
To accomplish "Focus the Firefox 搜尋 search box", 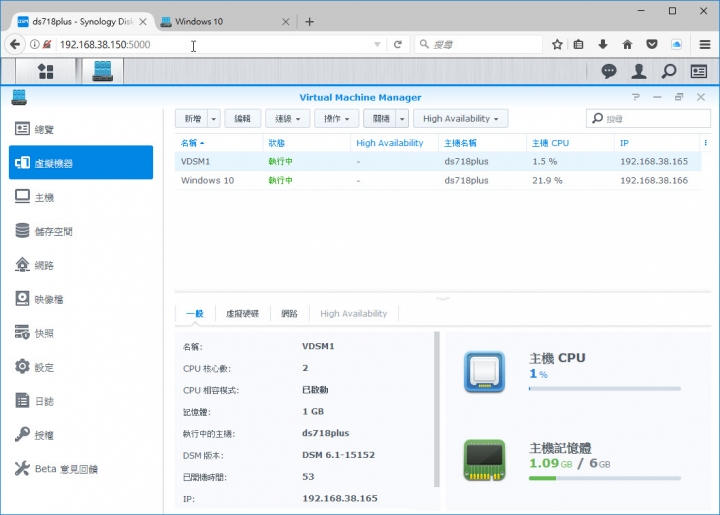I will click(x=478, y=45).
